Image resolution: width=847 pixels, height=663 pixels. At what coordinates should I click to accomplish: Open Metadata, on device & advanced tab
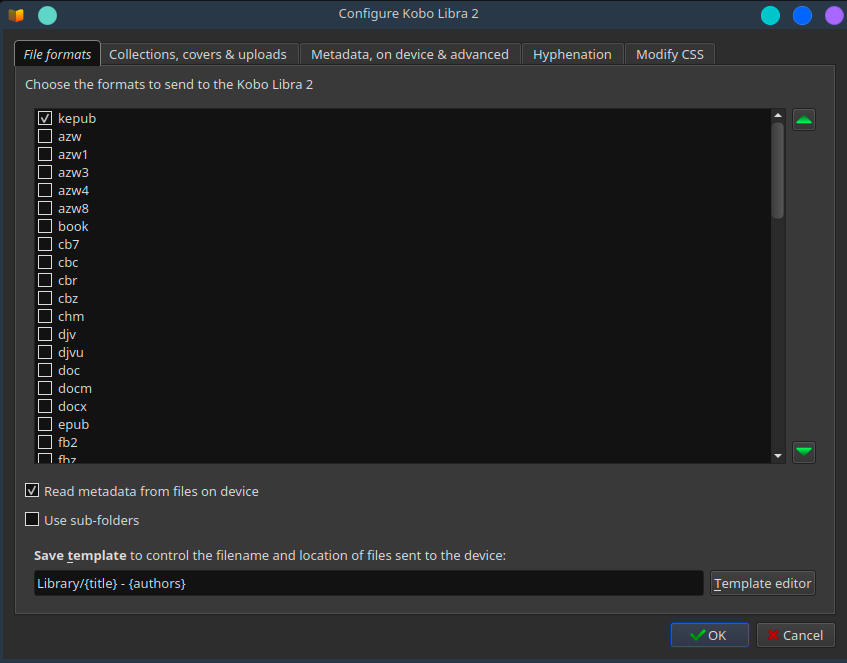point(409,55)
